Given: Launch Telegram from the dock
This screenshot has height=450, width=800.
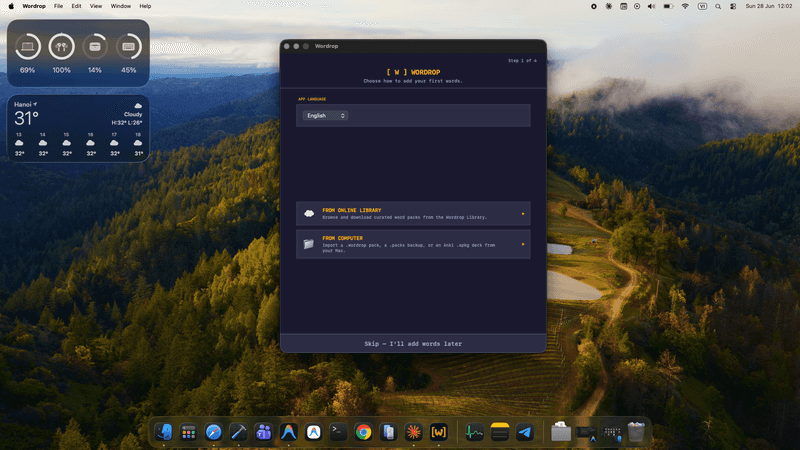Looking at the screenshot, I should click(524, 432).
